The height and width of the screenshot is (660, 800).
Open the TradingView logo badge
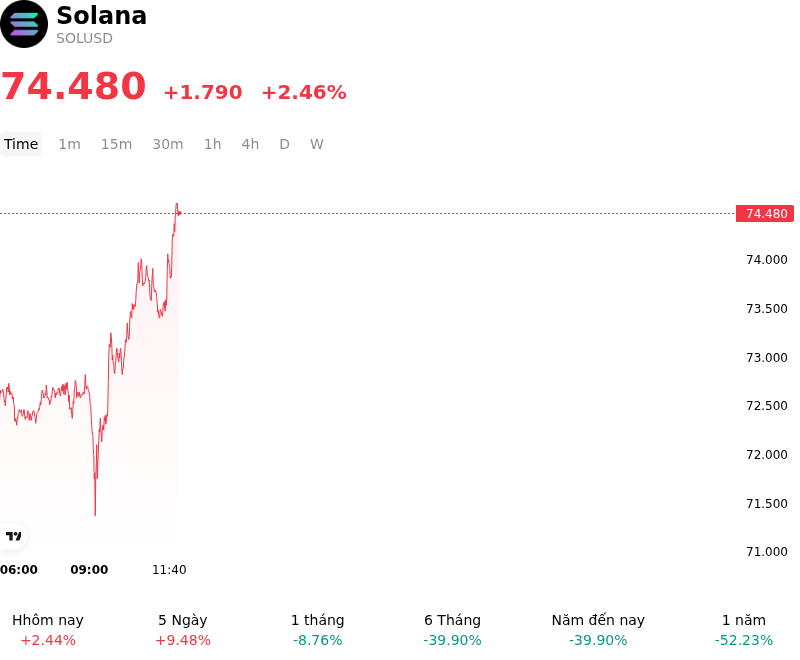tap(13, 536)
